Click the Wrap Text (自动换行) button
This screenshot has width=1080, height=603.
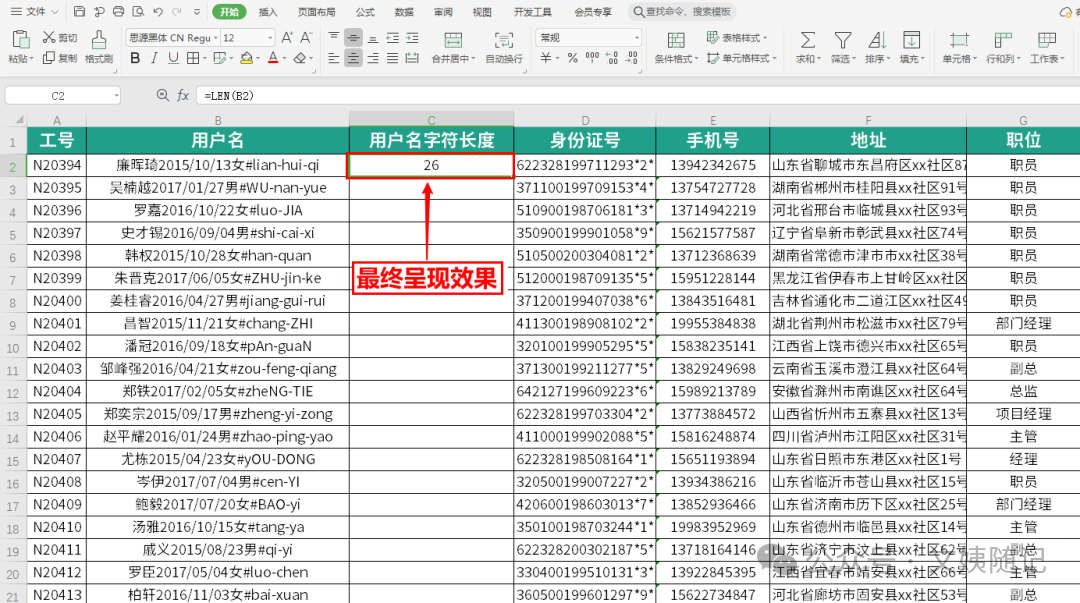point(504,47)
